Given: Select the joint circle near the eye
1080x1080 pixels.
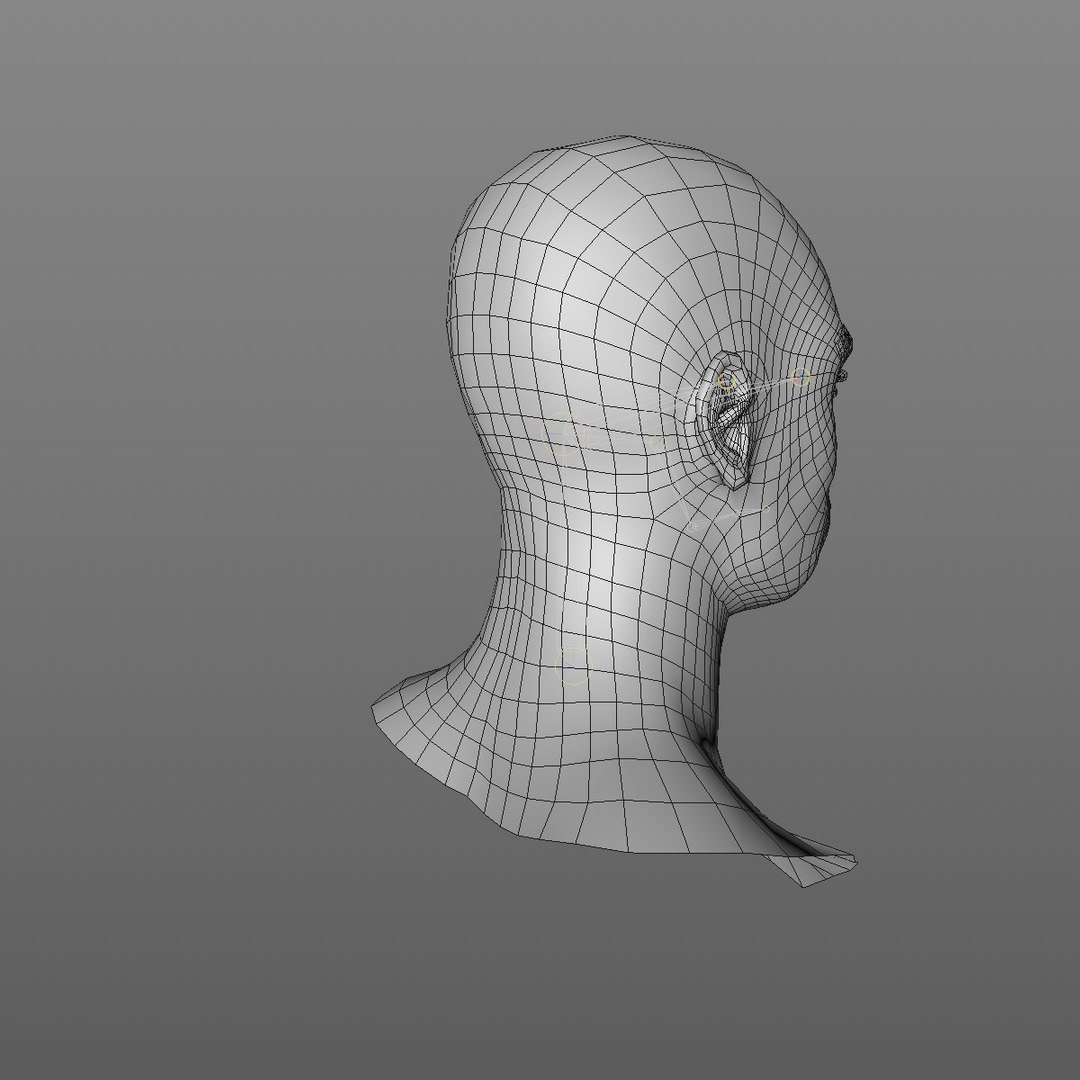Looking at the screenshot, I should pos(800,377).
